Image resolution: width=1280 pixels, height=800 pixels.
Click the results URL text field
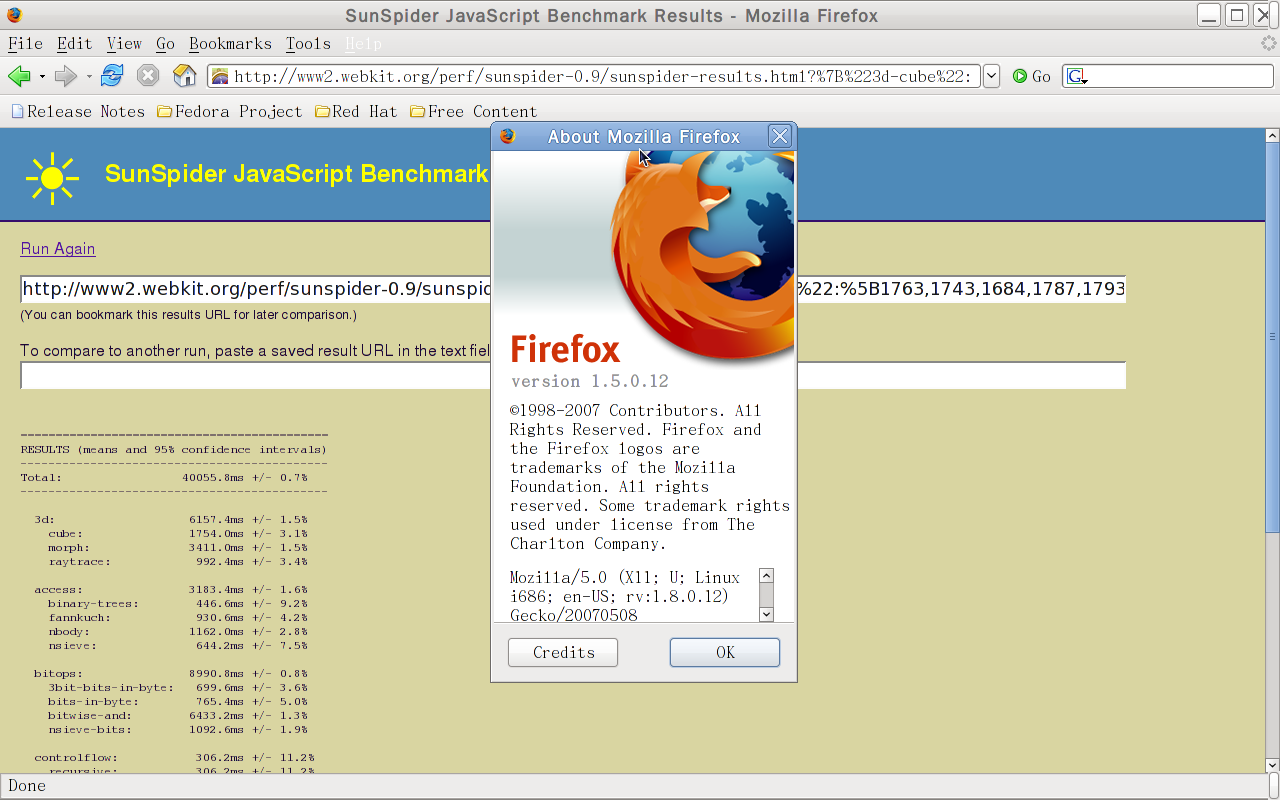(x=573, y=289)
